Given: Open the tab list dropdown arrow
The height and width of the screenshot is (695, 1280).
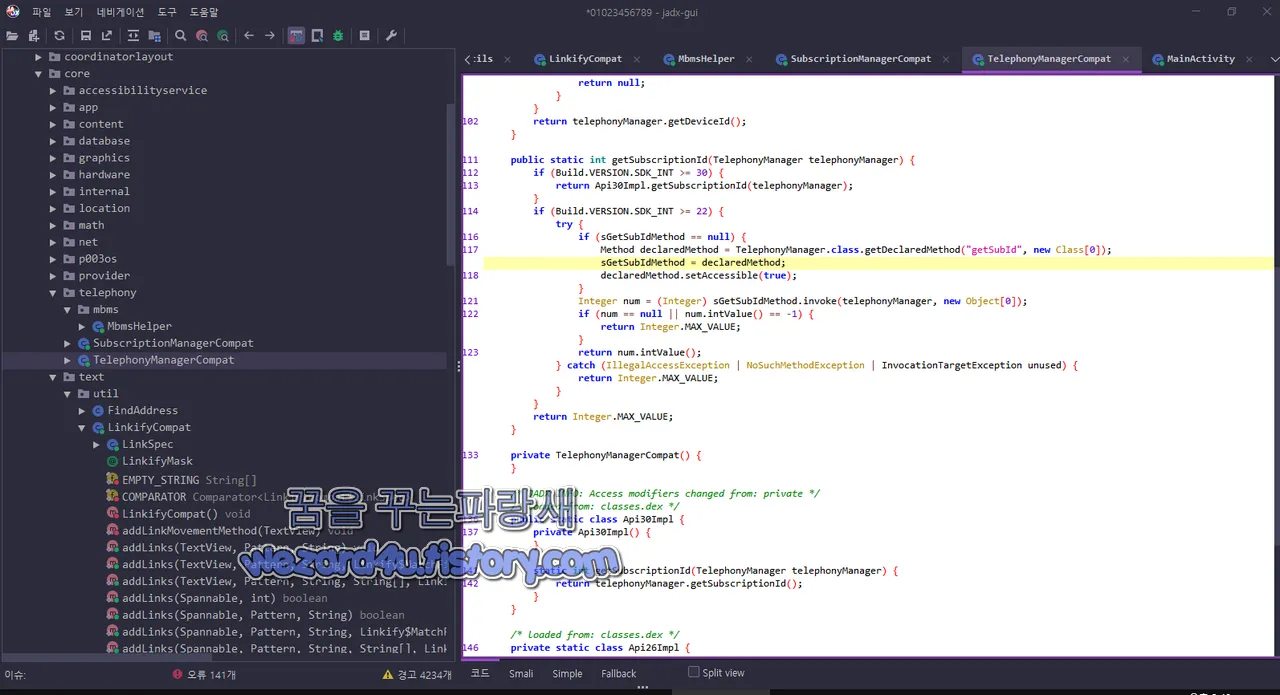Looking at the screenshot, I should 1274,59.
